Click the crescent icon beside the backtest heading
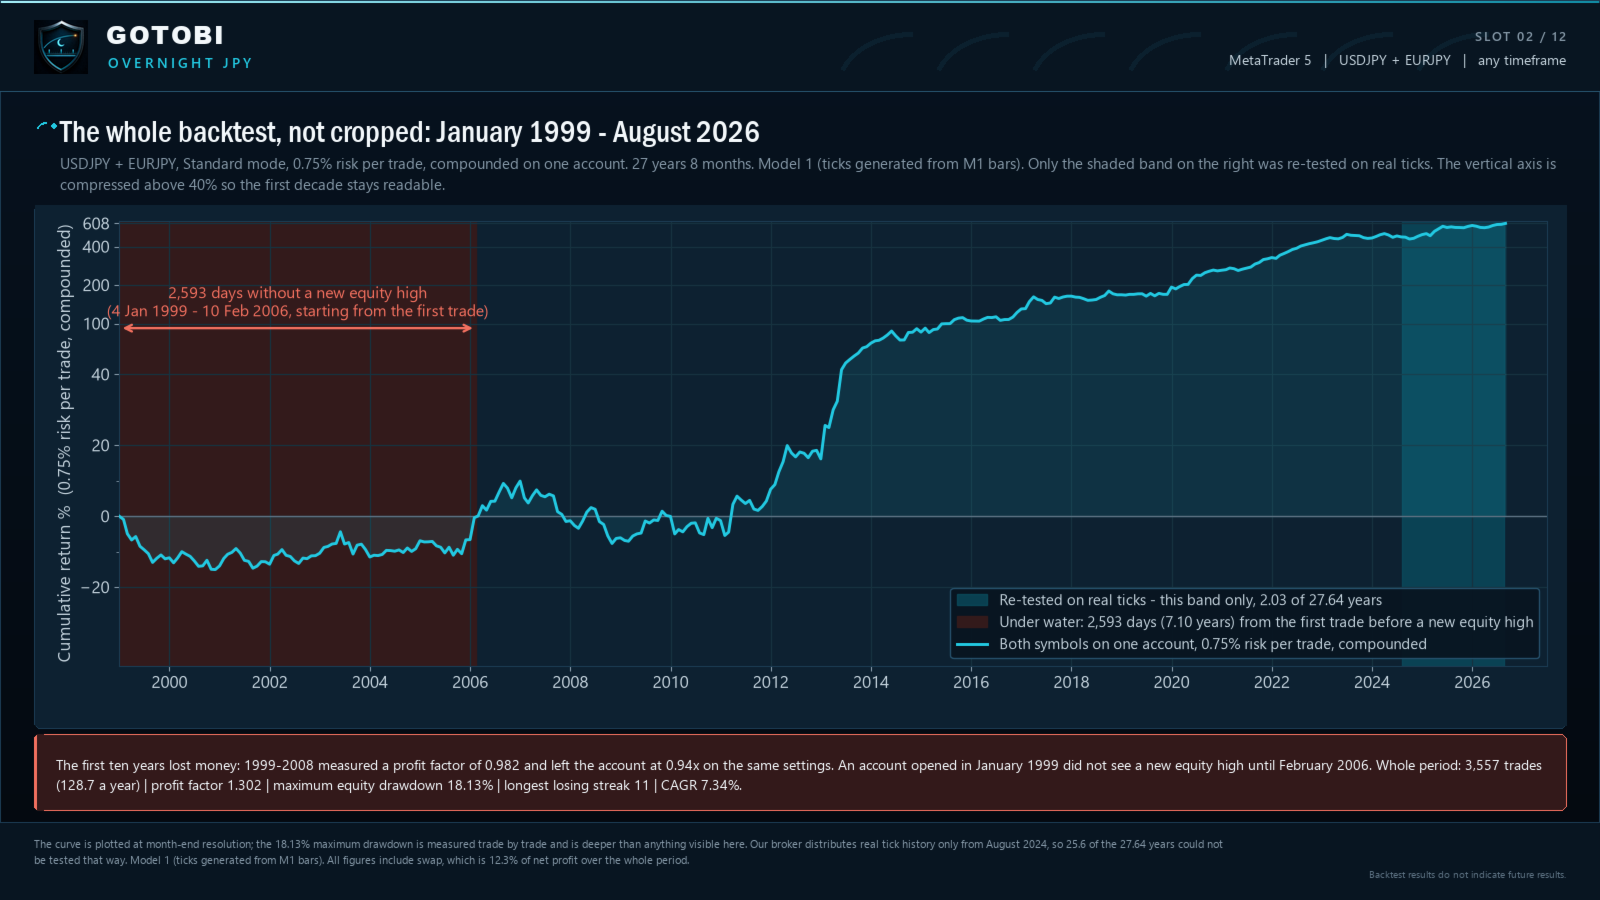This screenshot has width=1600, height=900. tap(46, 127)
